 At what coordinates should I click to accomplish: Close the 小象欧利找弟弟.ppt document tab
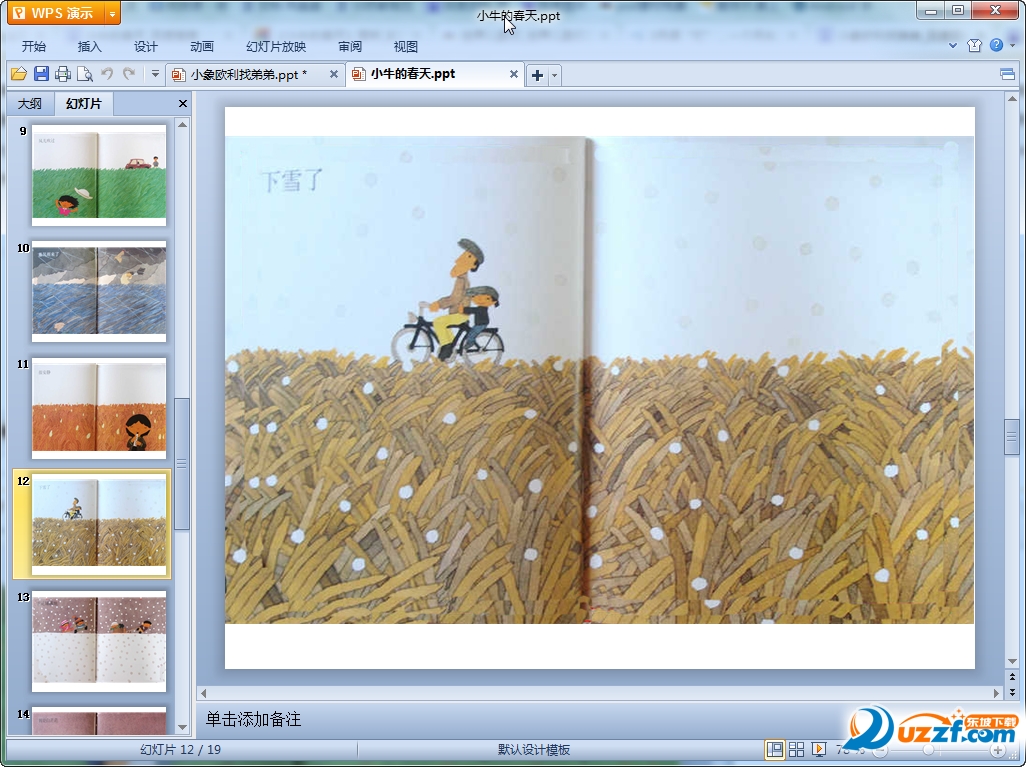pos(334,75)
